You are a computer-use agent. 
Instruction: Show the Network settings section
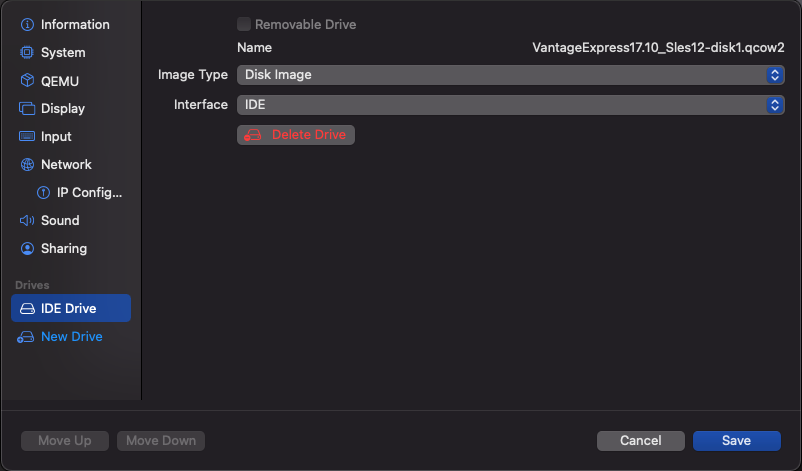click(71, 164)
